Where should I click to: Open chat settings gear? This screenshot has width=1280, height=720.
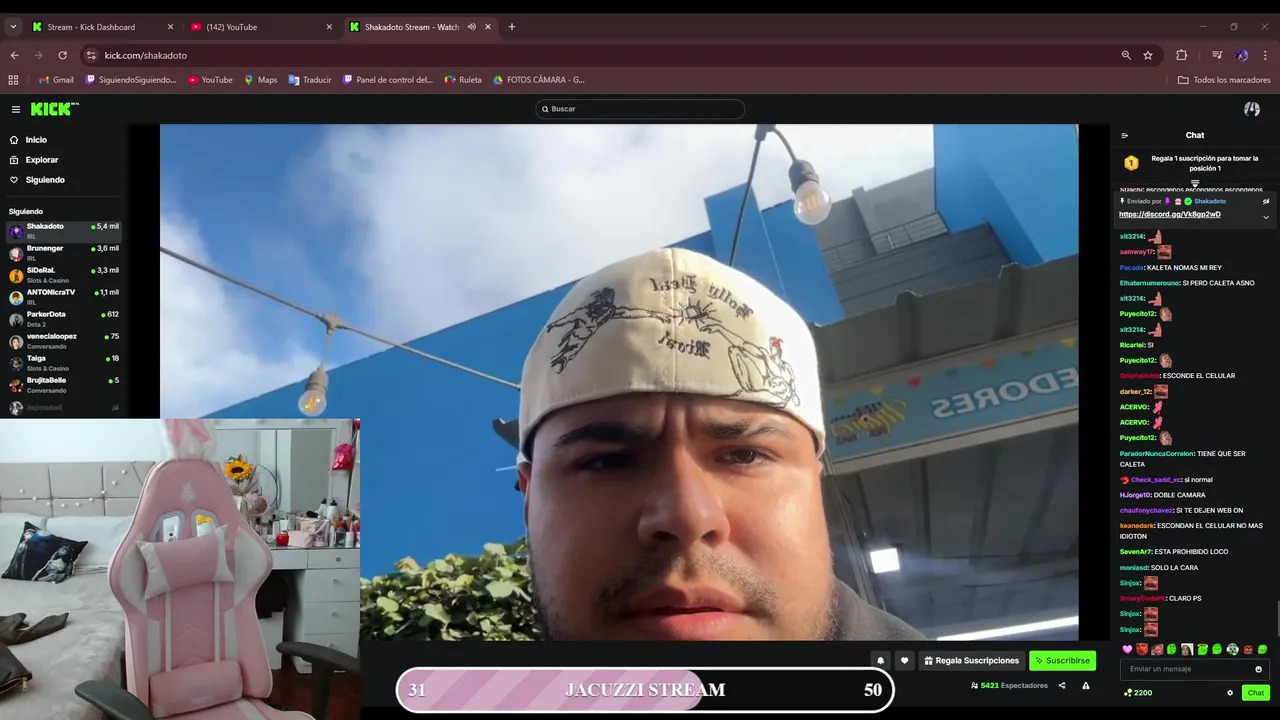[1230, 693]
